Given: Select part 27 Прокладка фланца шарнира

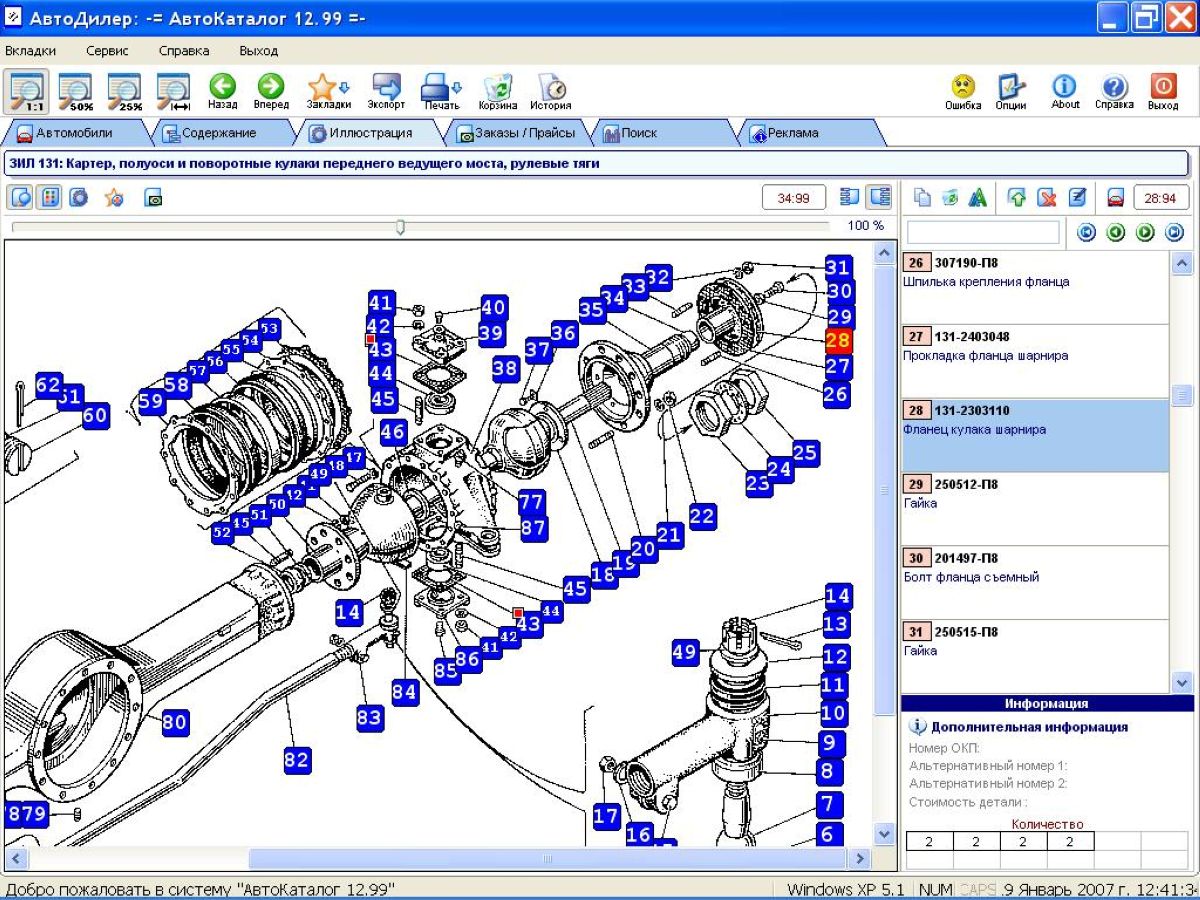Looking at the screenshot, I should [1035, 361].
